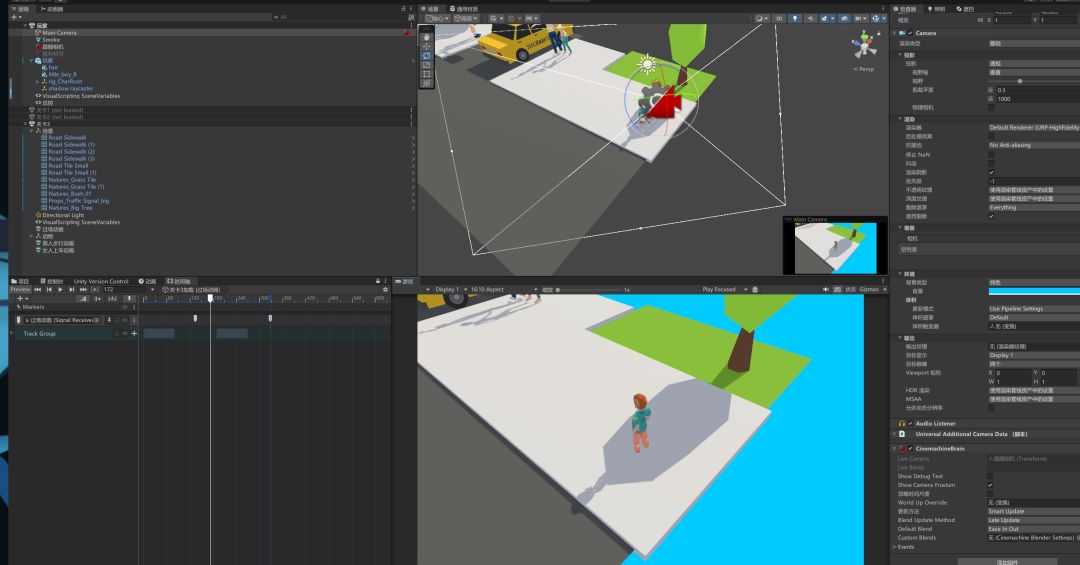Toggle the Camera component enabled checkbox
This screenshot has height=565, width=1080.
click(910, 33)
